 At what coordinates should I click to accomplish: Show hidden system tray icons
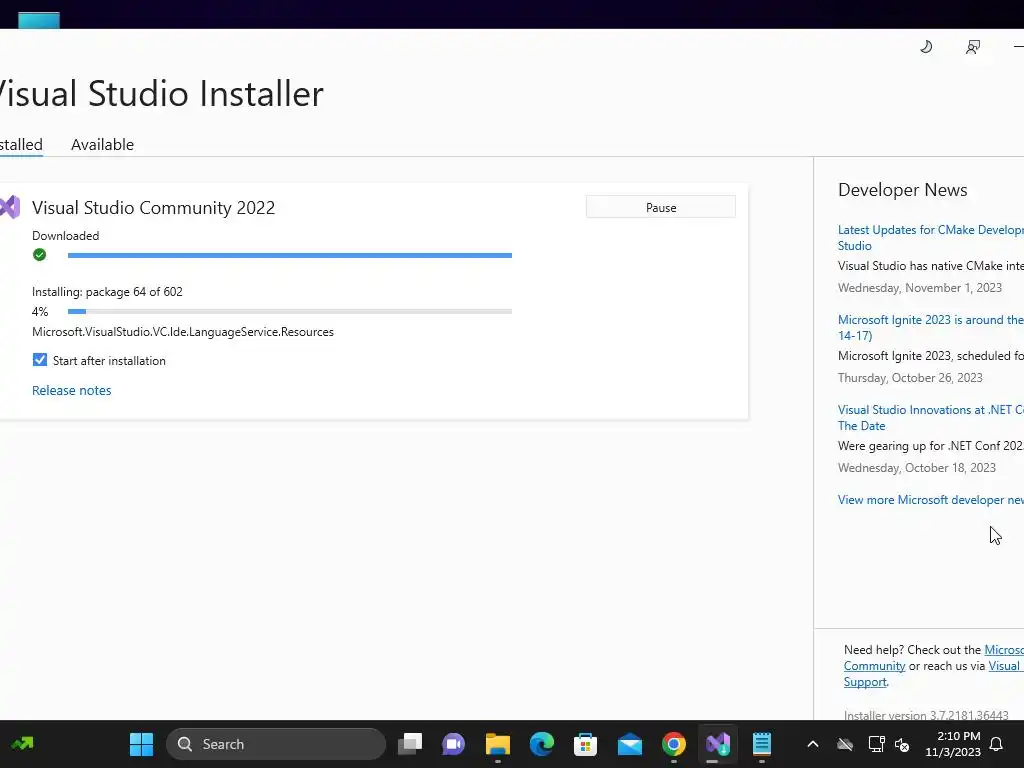coord(813,744)
